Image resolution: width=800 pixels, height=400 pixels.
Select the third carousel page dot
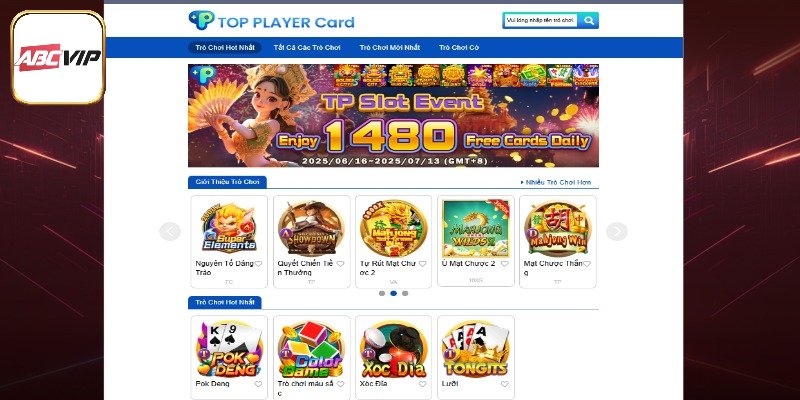(405, 293)
